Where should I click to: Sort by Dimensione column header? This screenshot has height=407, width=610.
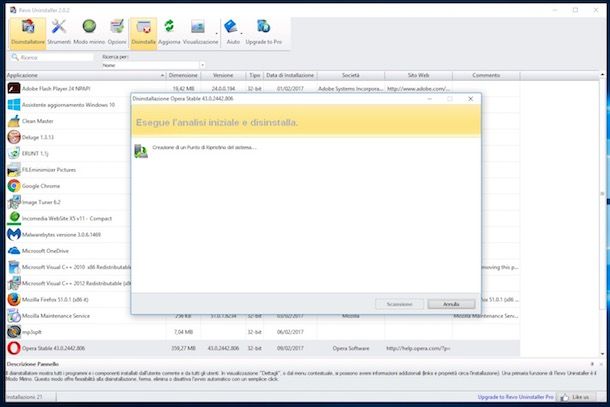coord(183,75)
